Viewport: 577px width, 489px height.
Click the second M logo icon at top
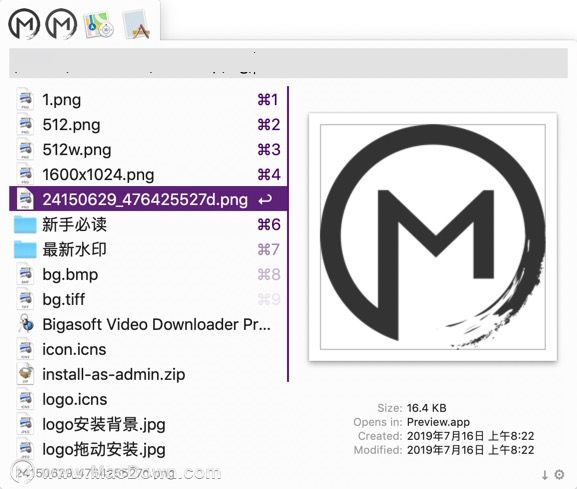pos(61,24)
